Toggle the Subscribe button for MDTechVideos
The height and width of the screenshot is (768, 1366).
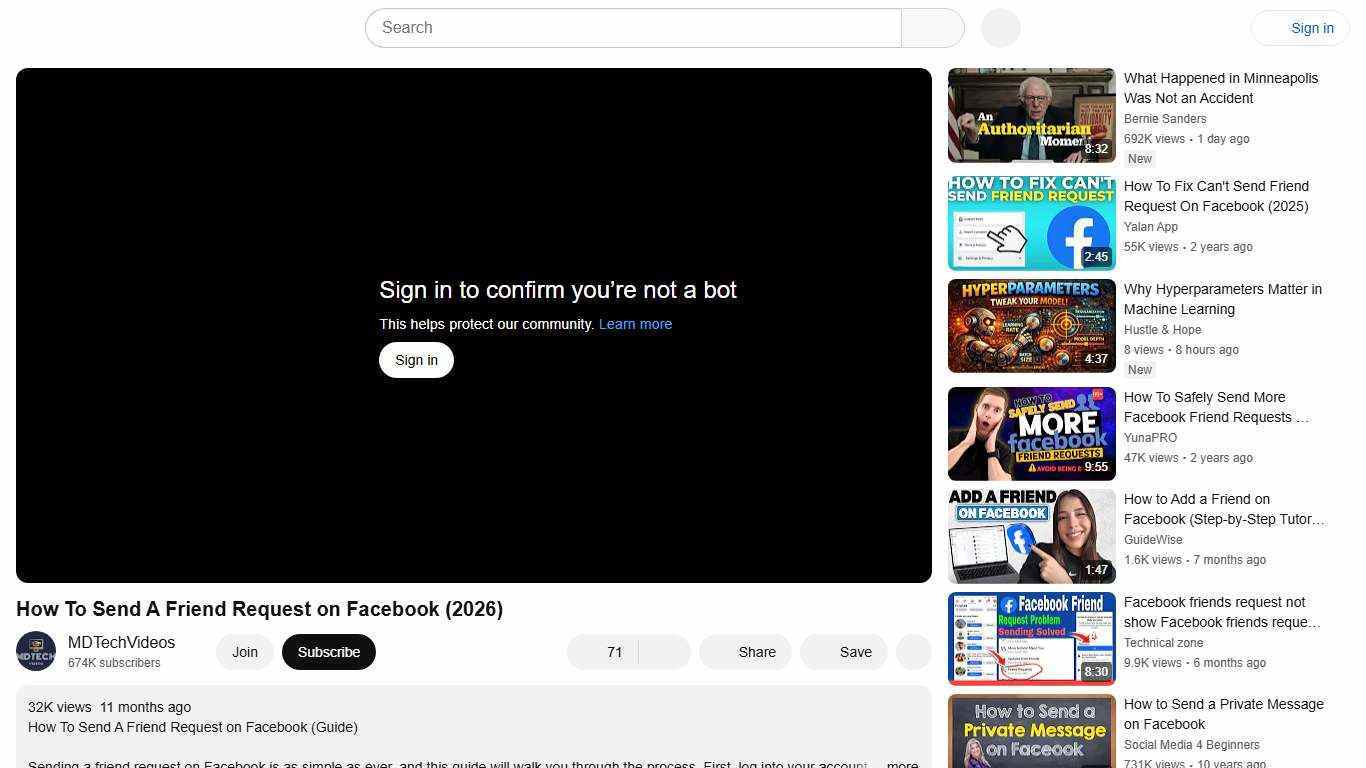tap(328, 651)
